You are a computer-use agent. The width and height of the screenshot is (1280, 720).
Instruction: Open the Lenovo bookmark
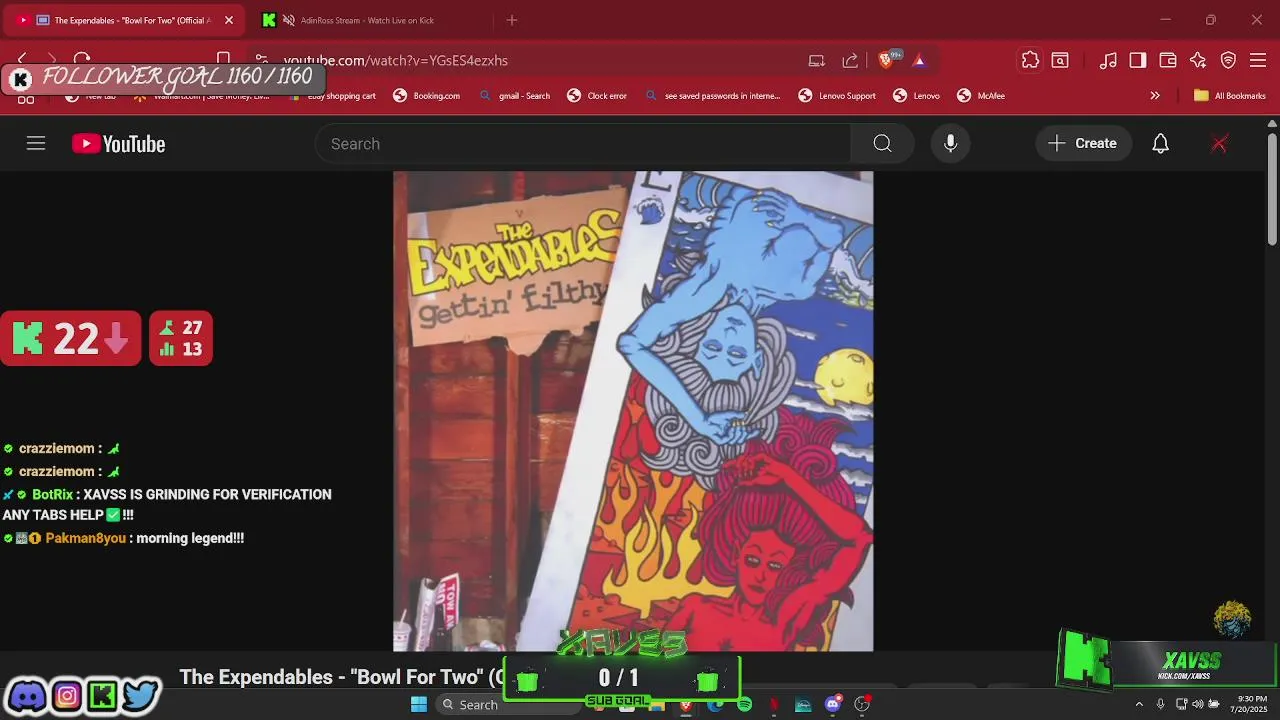coord(916,96)
